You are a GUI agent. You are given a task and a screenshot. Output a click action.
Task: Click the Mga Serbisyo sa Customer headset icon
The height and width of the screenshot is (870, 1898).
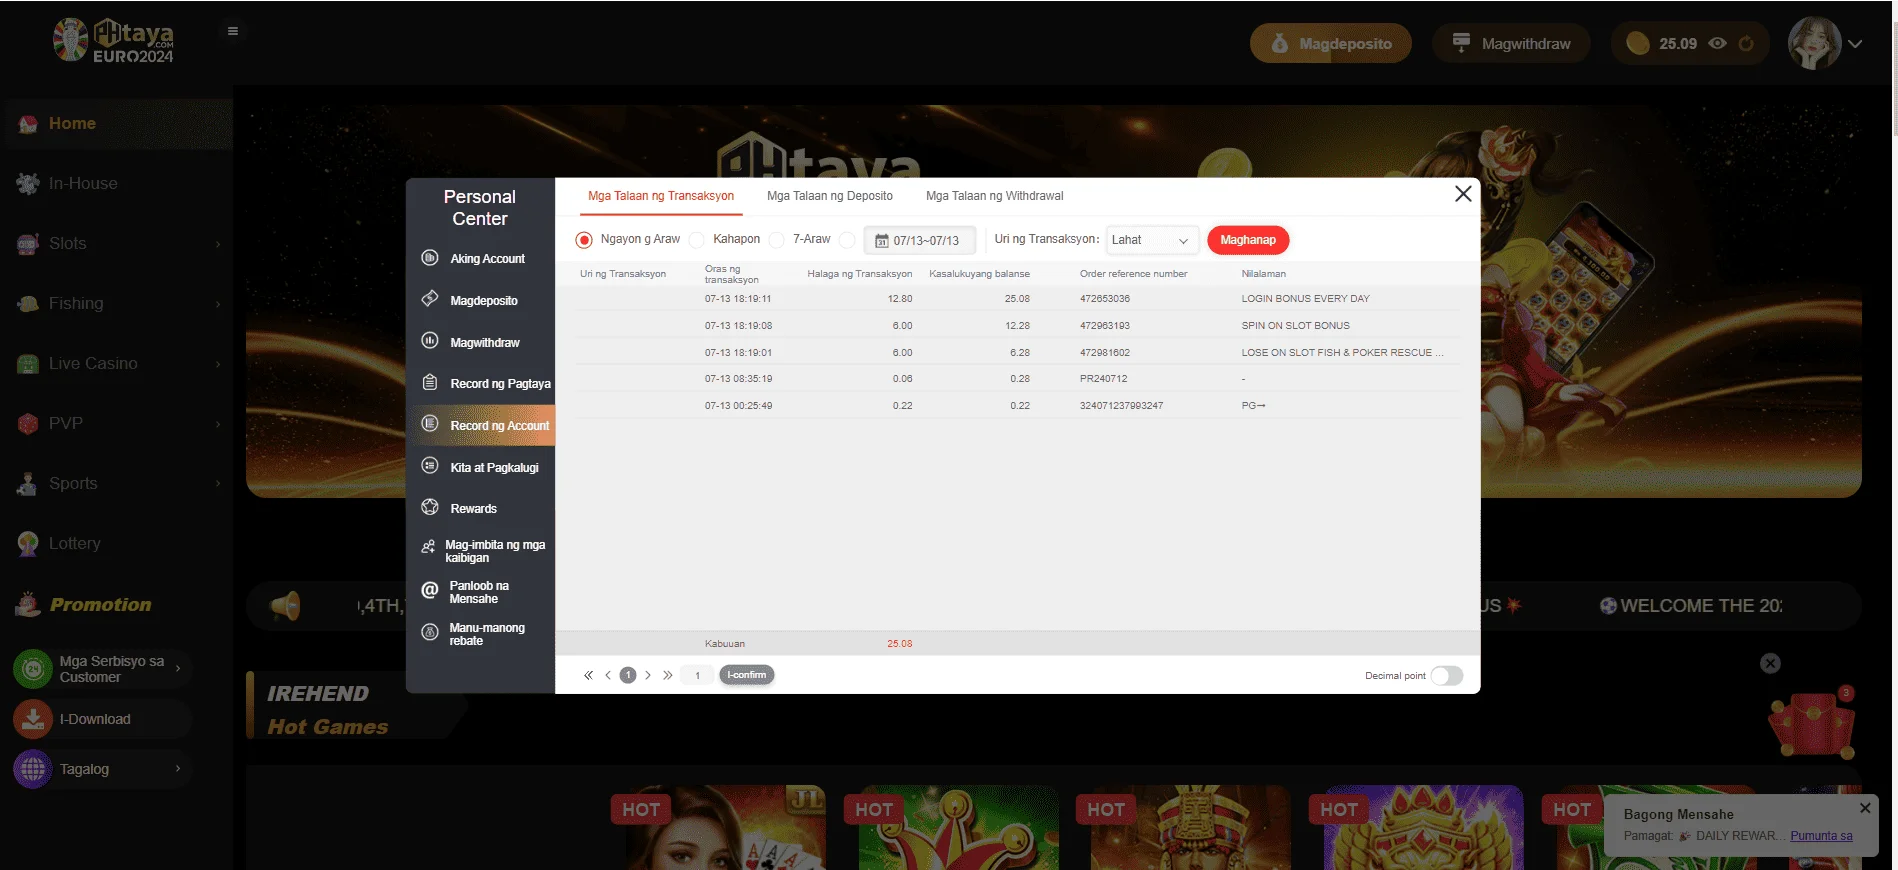coord(33,668)
